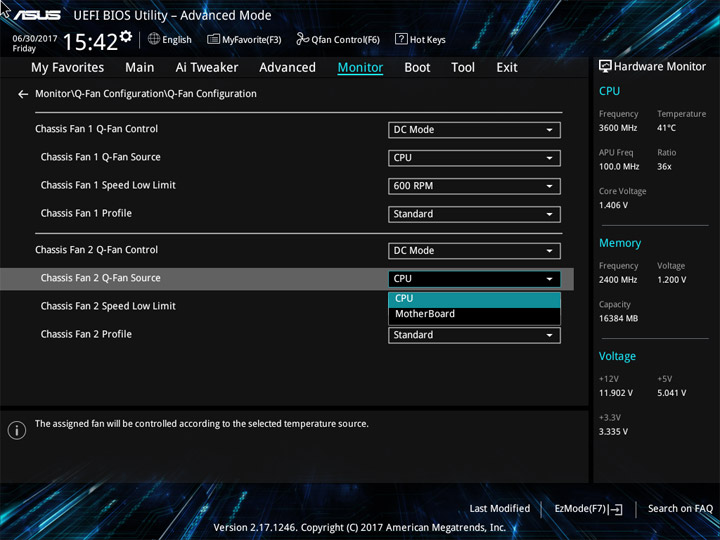Open Search on FAQ link

click(680, 509)
